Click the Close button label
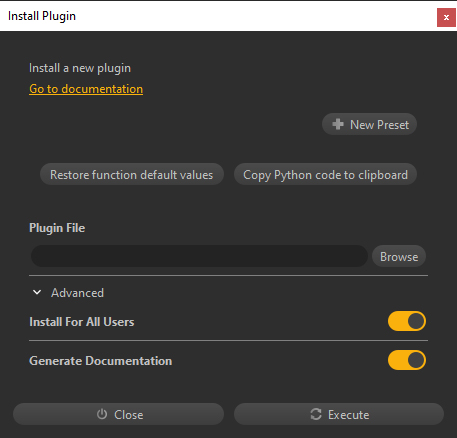Image resolution: width=457 pixels, height=438 pixels. (129, 415)
